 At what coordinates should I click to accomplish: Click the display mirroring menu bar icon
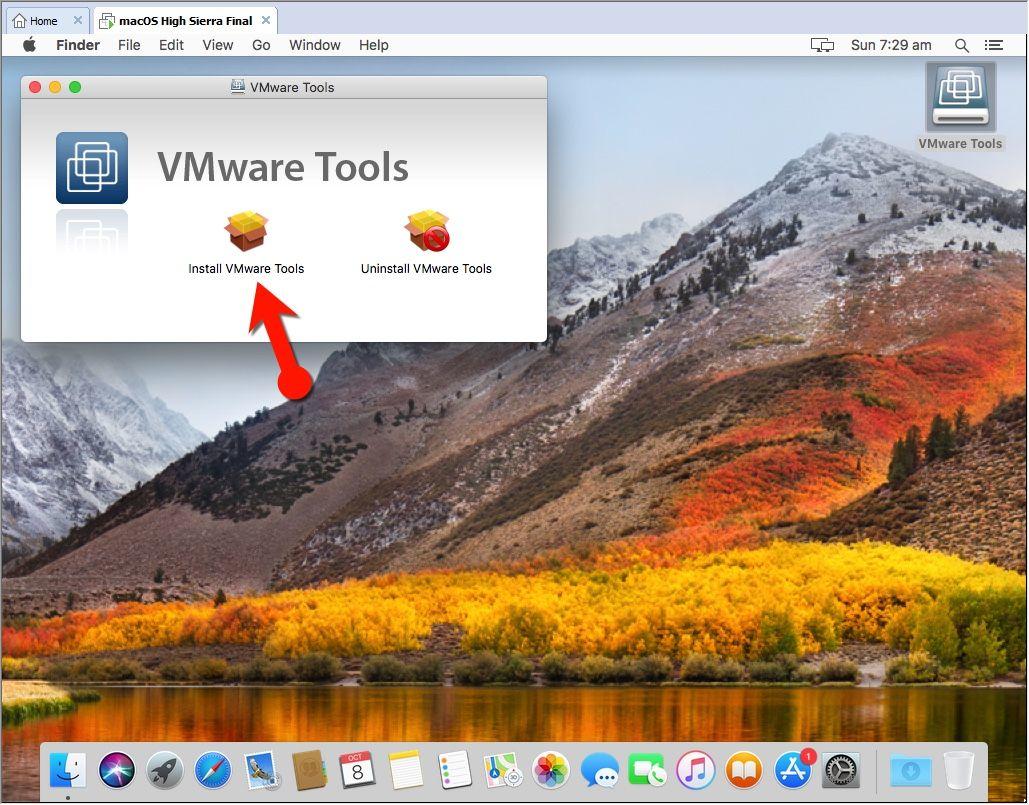tap(822, 45)
